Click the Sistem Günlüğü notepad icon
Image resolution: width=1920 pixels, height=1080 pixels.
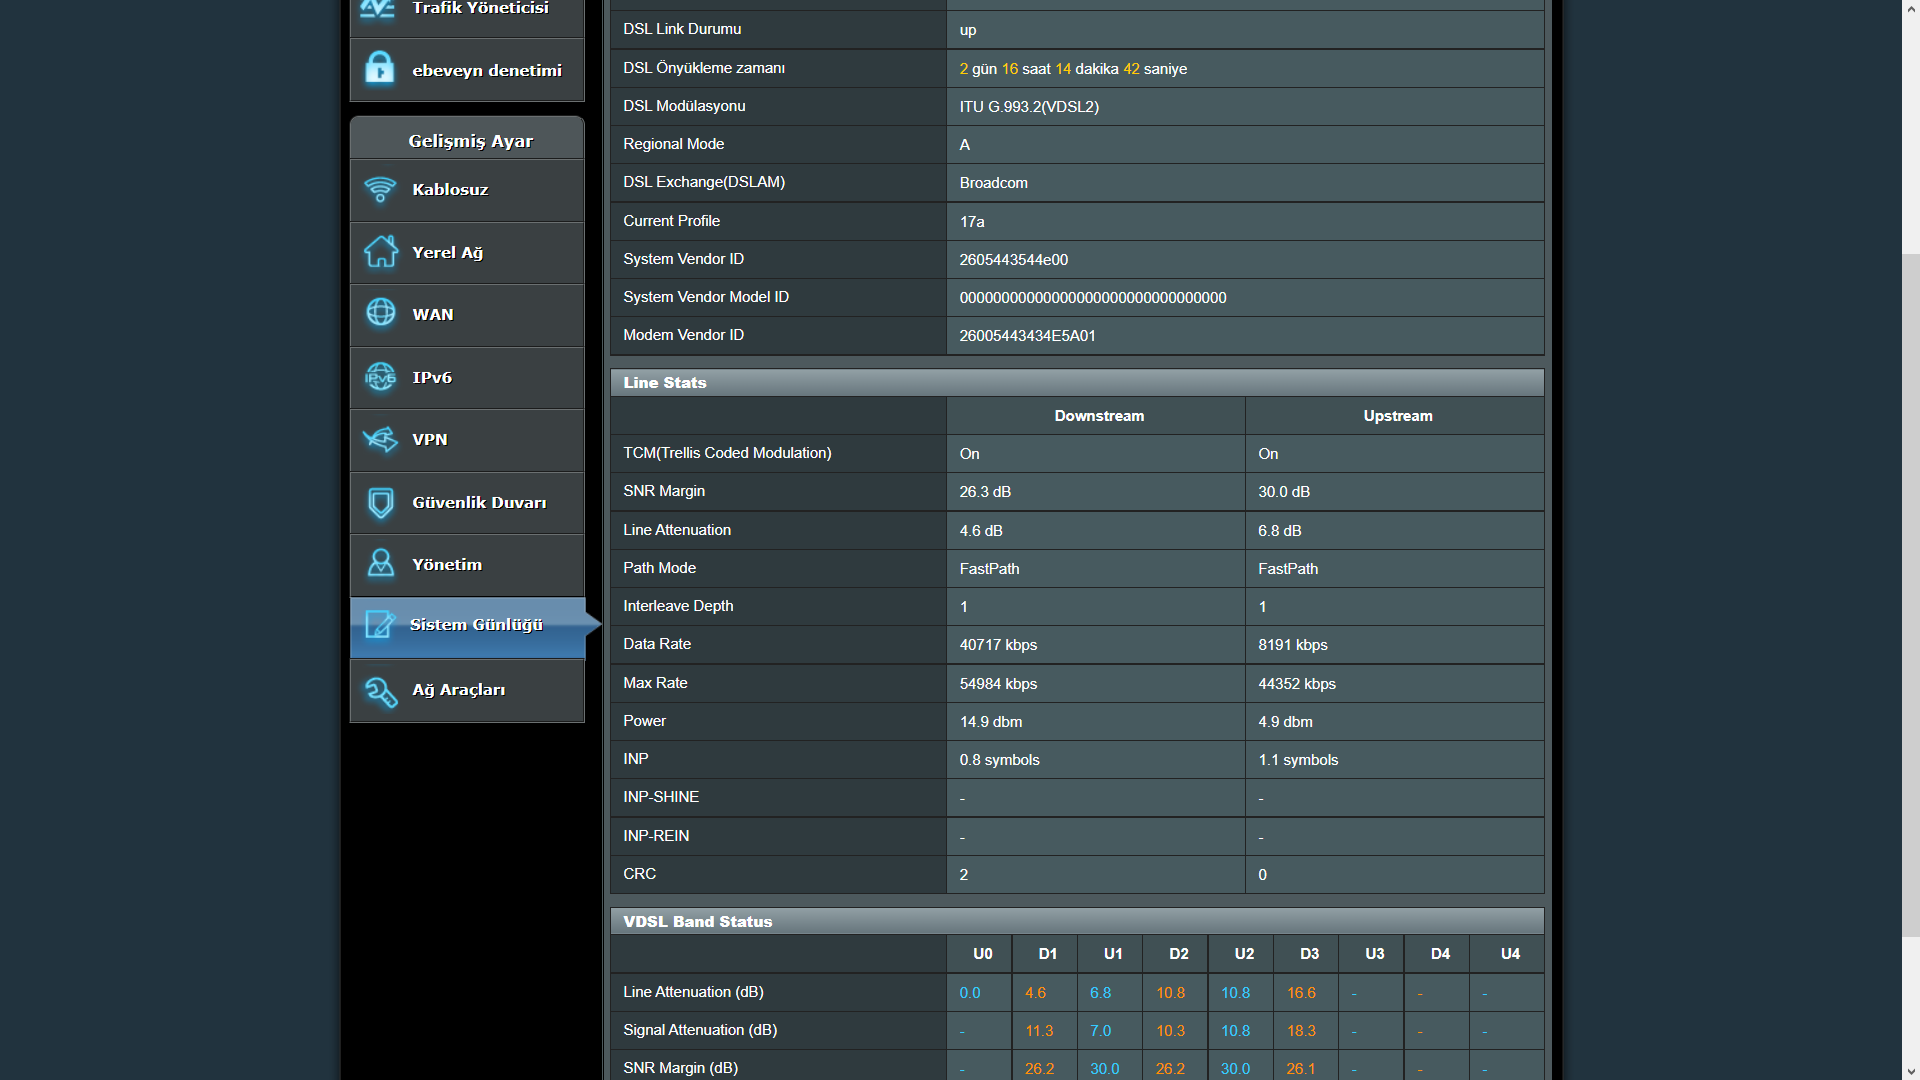point(379,624)
